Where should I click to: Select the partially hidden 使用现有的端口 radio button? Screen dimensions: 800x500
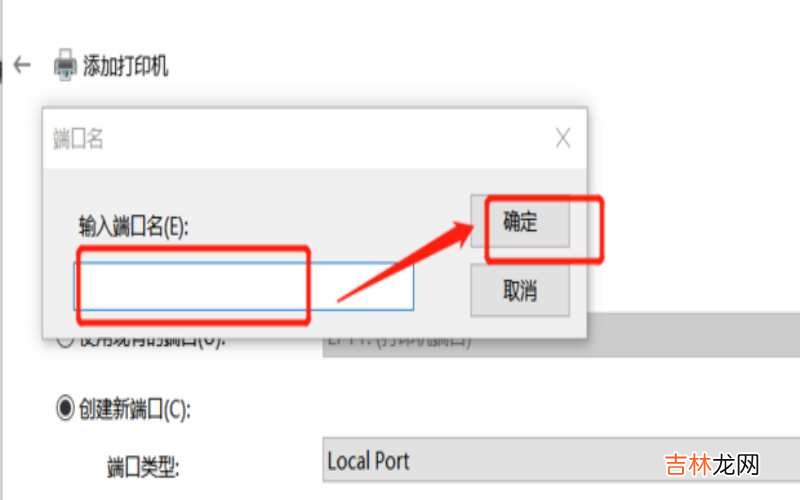click(65, 340)
